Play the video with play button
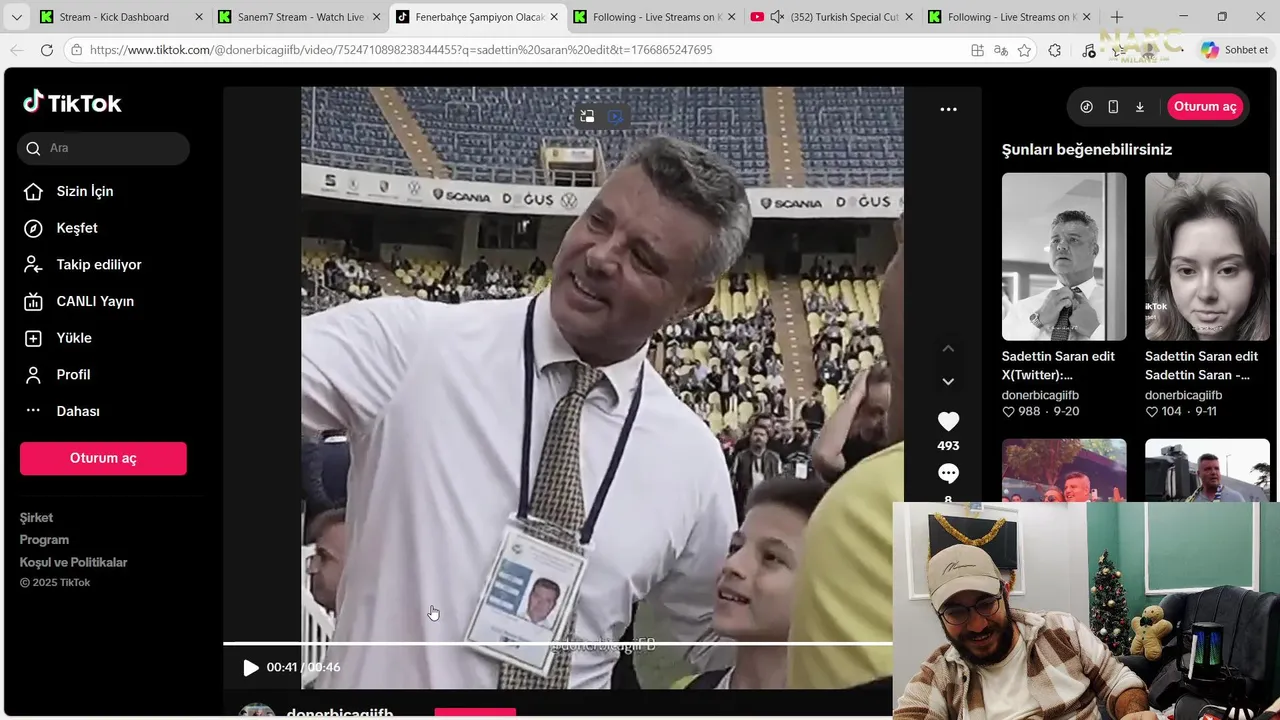1280x720 pixels. (x=250, y=667)
